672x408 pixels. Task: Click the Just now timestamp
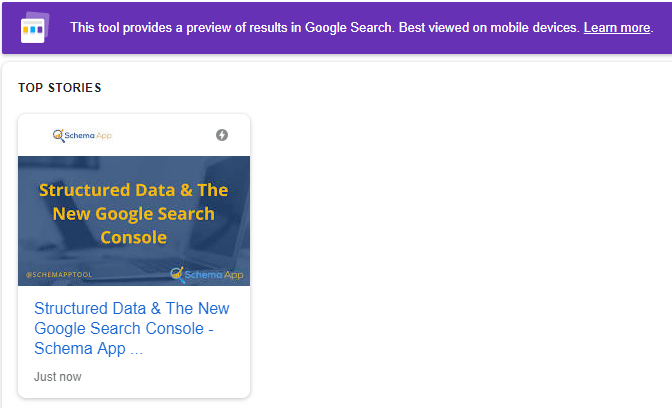[58, 377]
